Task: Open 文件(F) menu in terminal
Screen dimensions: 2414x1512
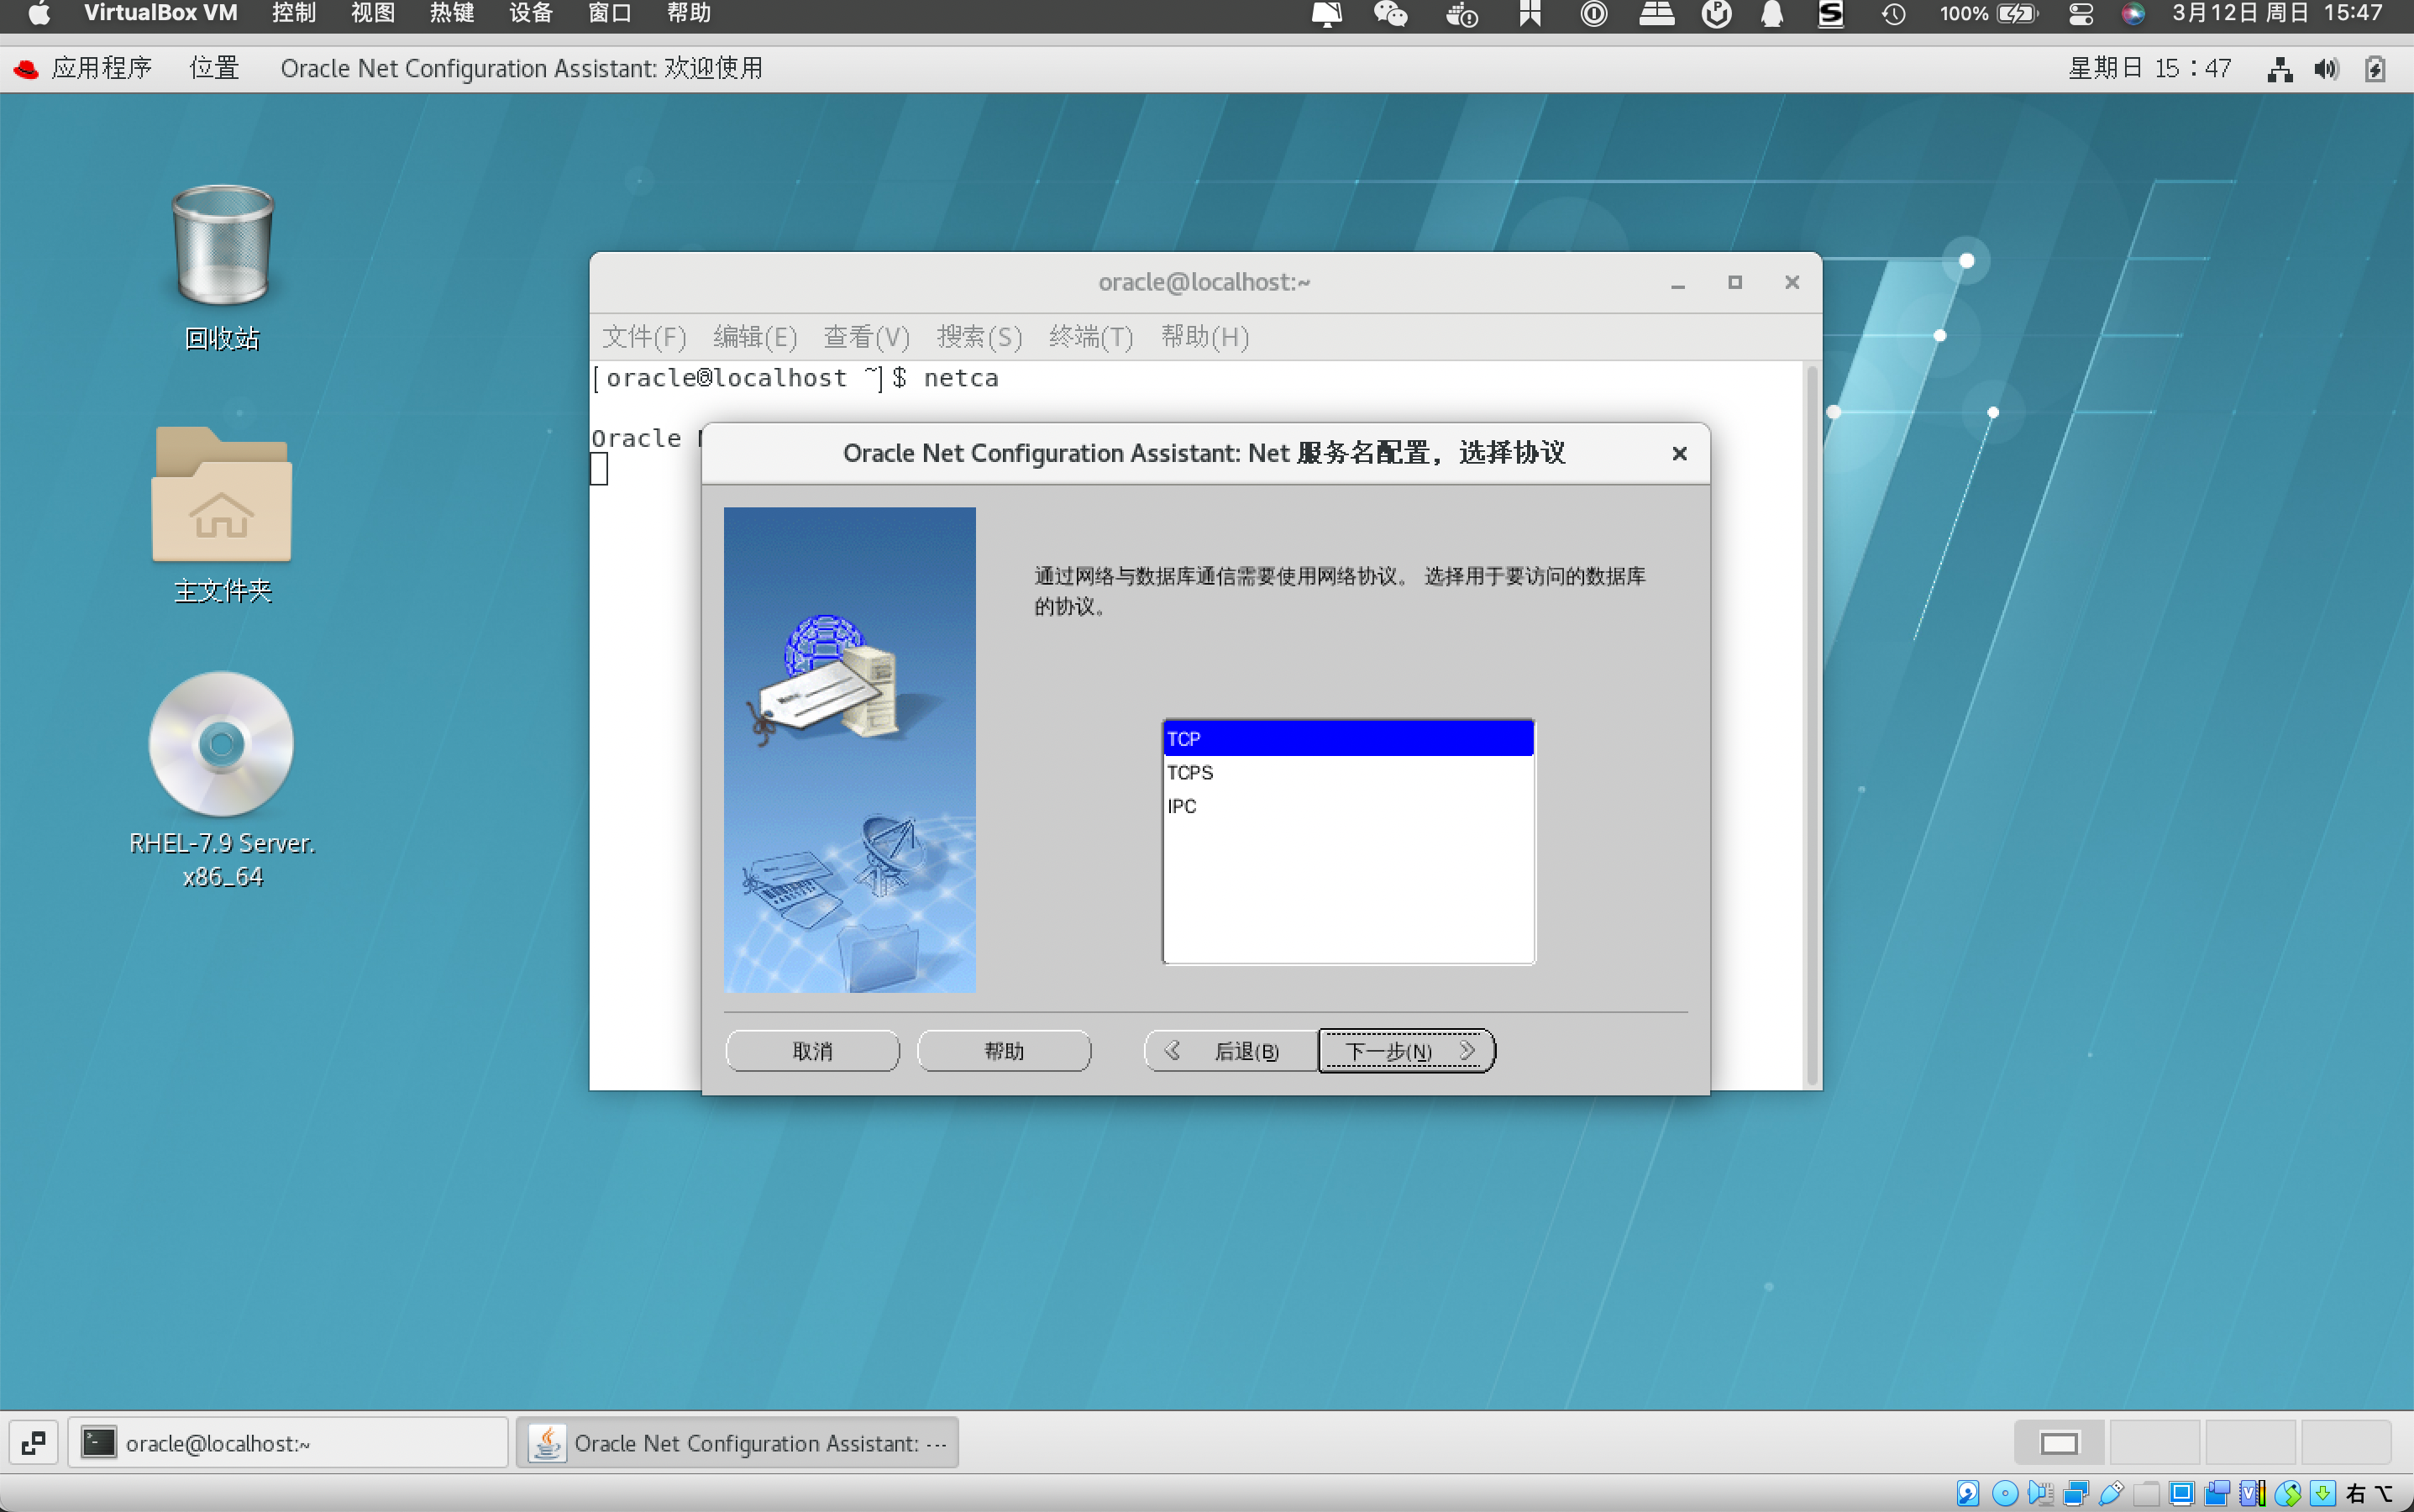Action: (644, 337)
